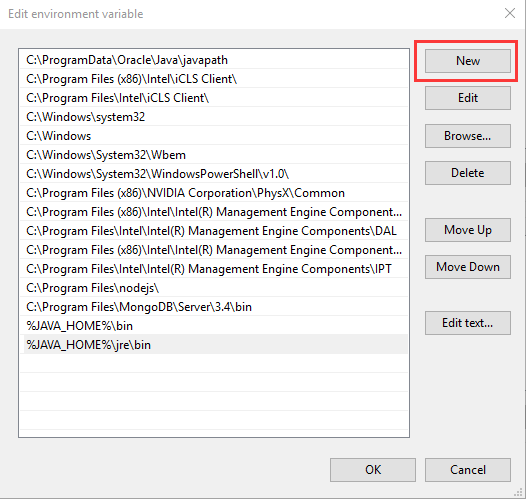Image resolution: width=526 pixels, height=499 pixels.
Task: Select the C:\Program Files\nodejs\ entry
Action: [214, 288]
